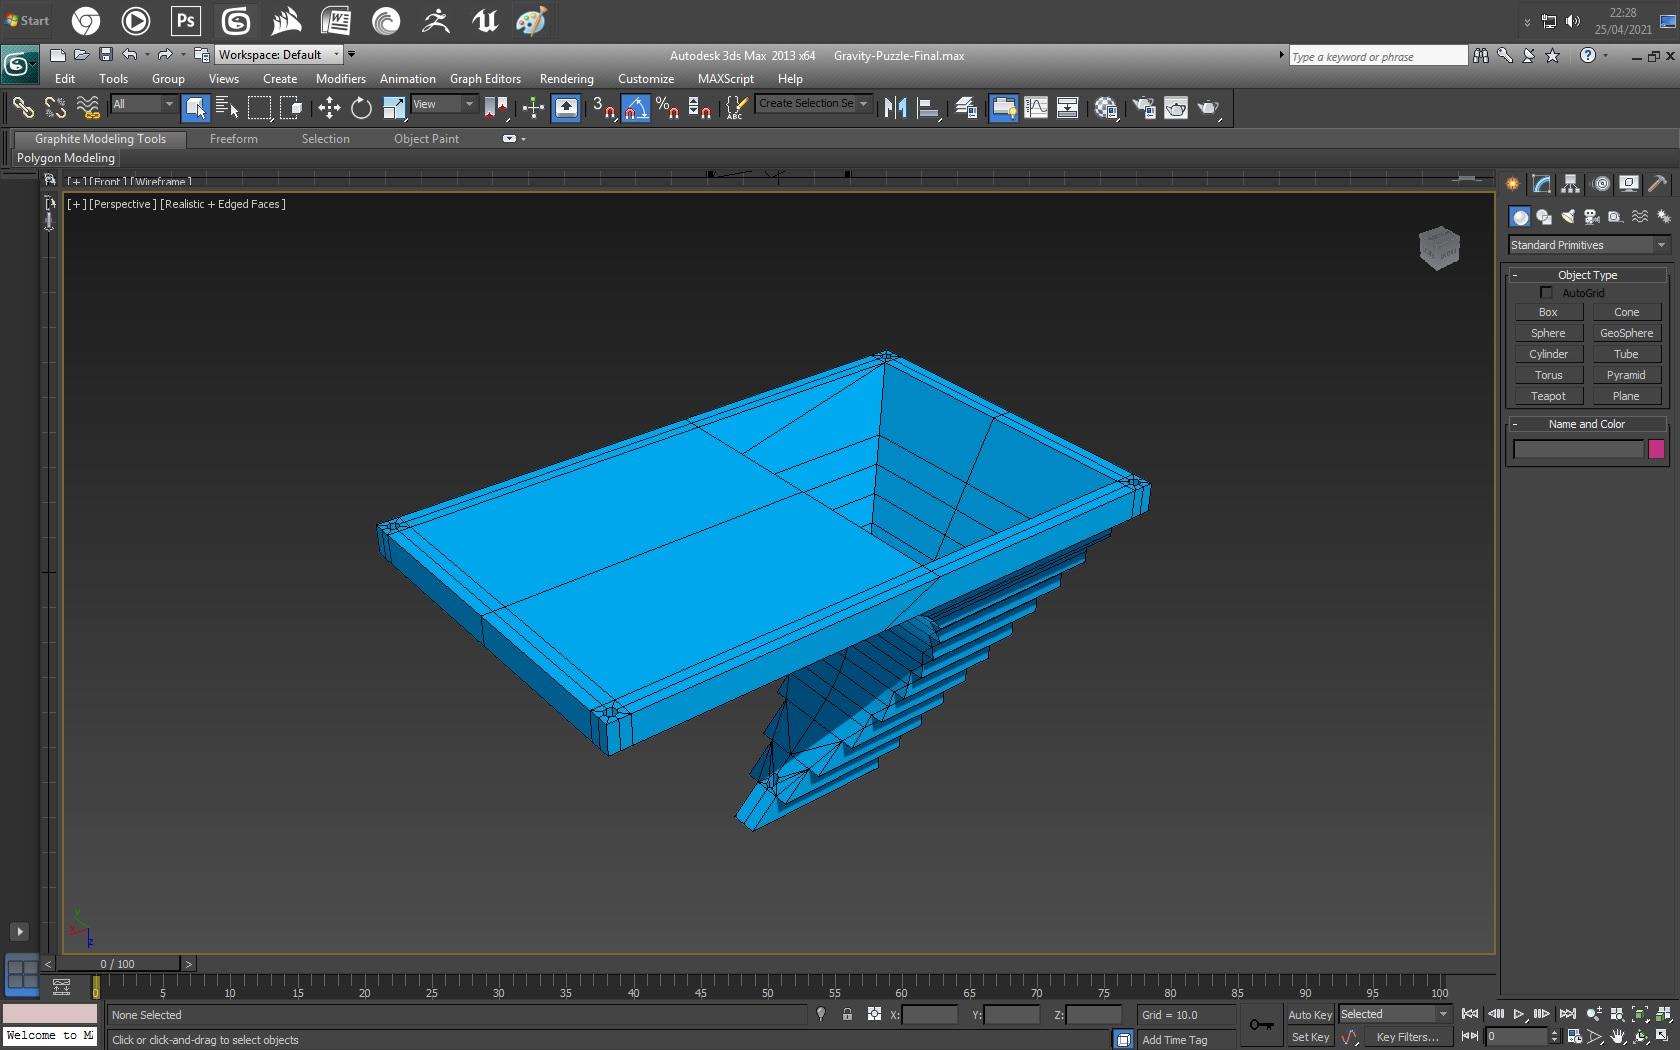Create a Torus primitive
Image resolution: width=1680 pixels, height=1050 pixels.
pos(1548,375)
